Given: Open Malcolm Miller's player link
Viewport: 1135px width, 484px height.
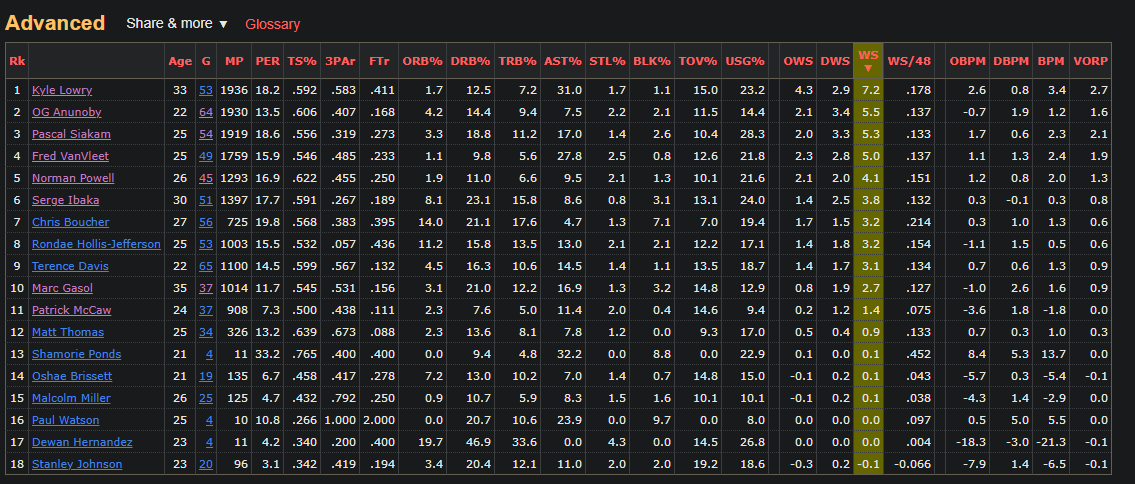Looking at the screenshot, I should point(71,399).
